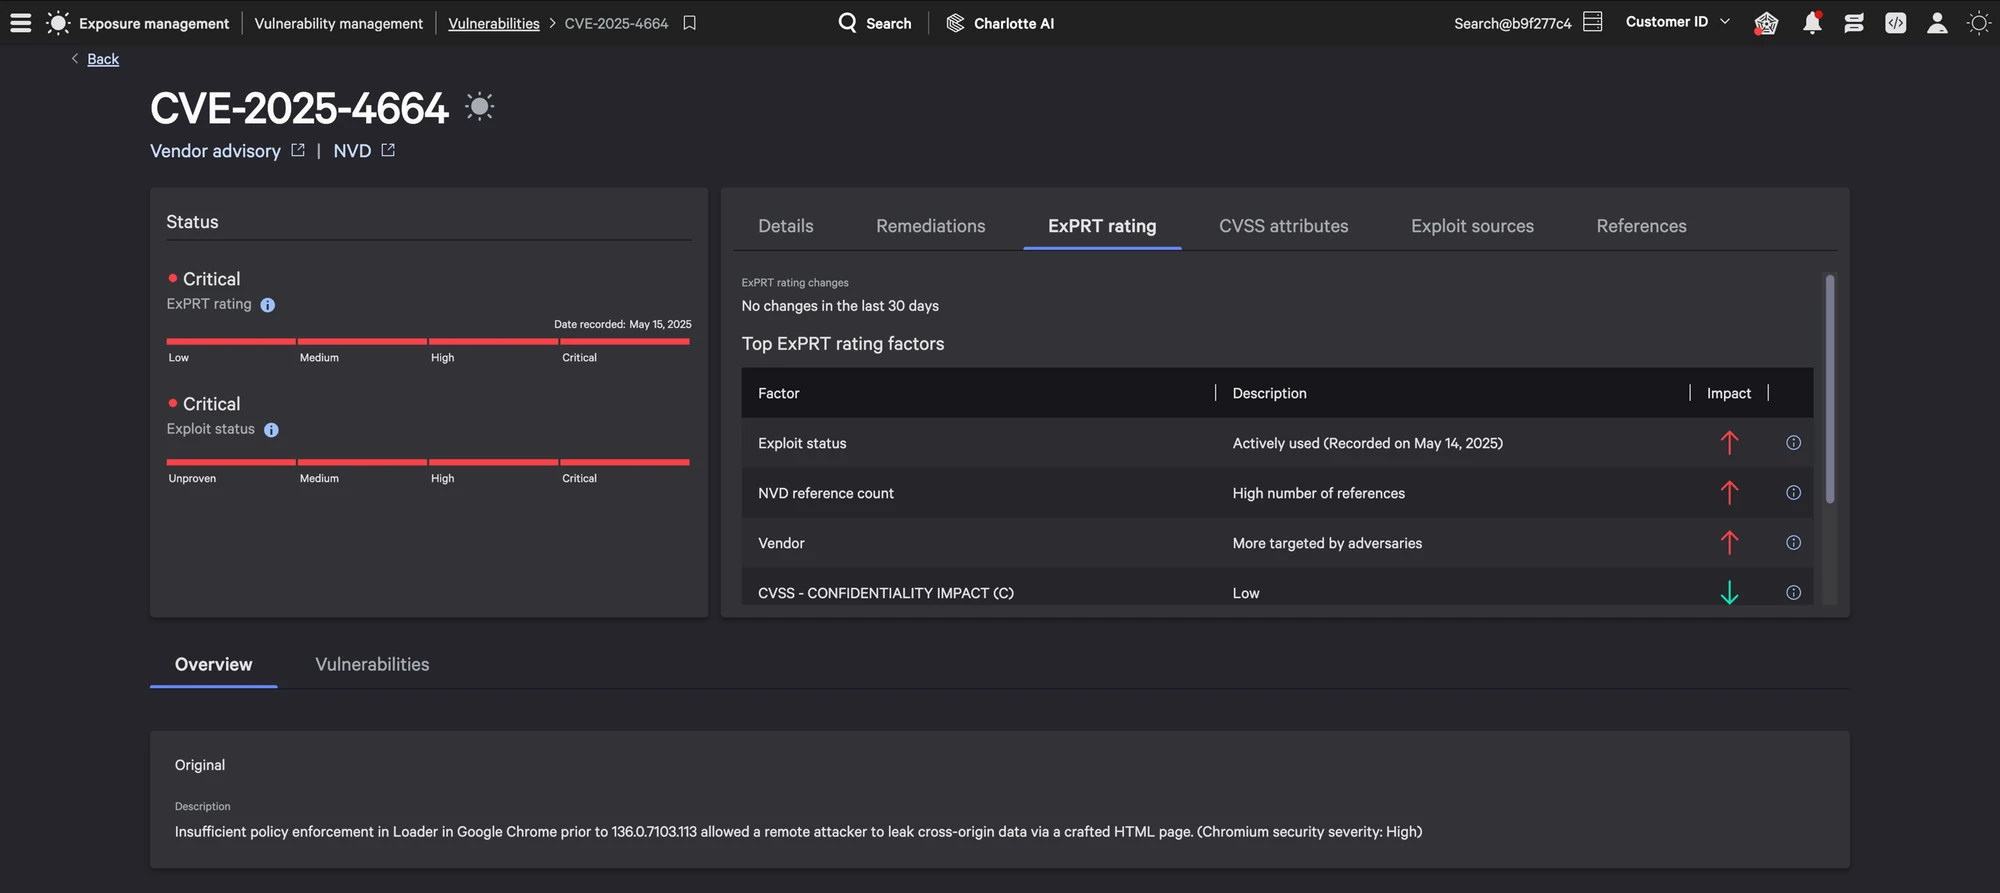
Task: Click 'More targeted by adversaries' description
Action: [1327, 543]
